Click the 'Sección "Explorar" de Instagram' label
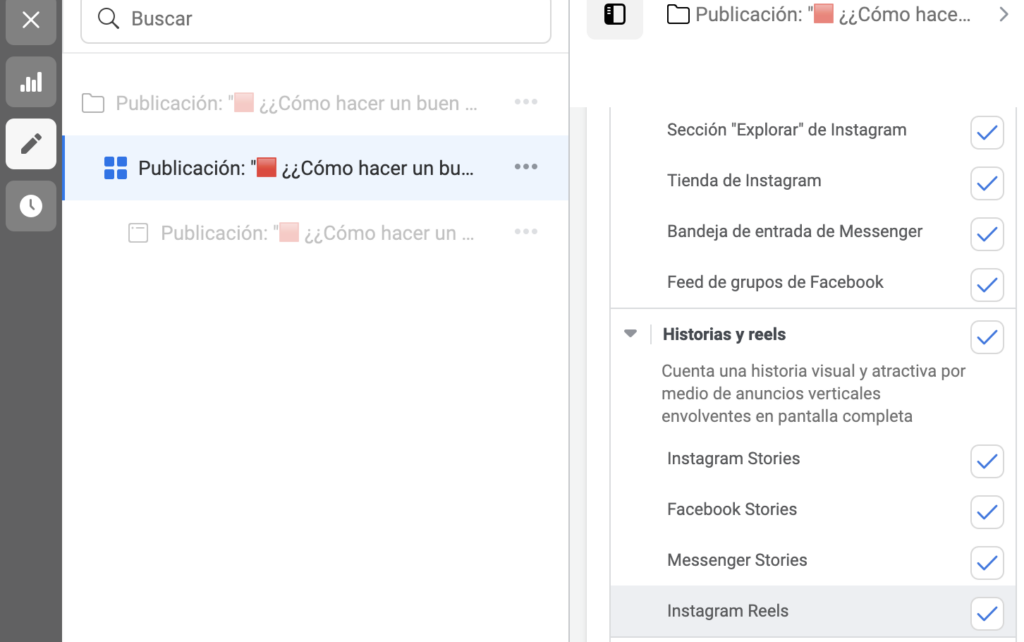1024x642 pixels. click(786, 130)
